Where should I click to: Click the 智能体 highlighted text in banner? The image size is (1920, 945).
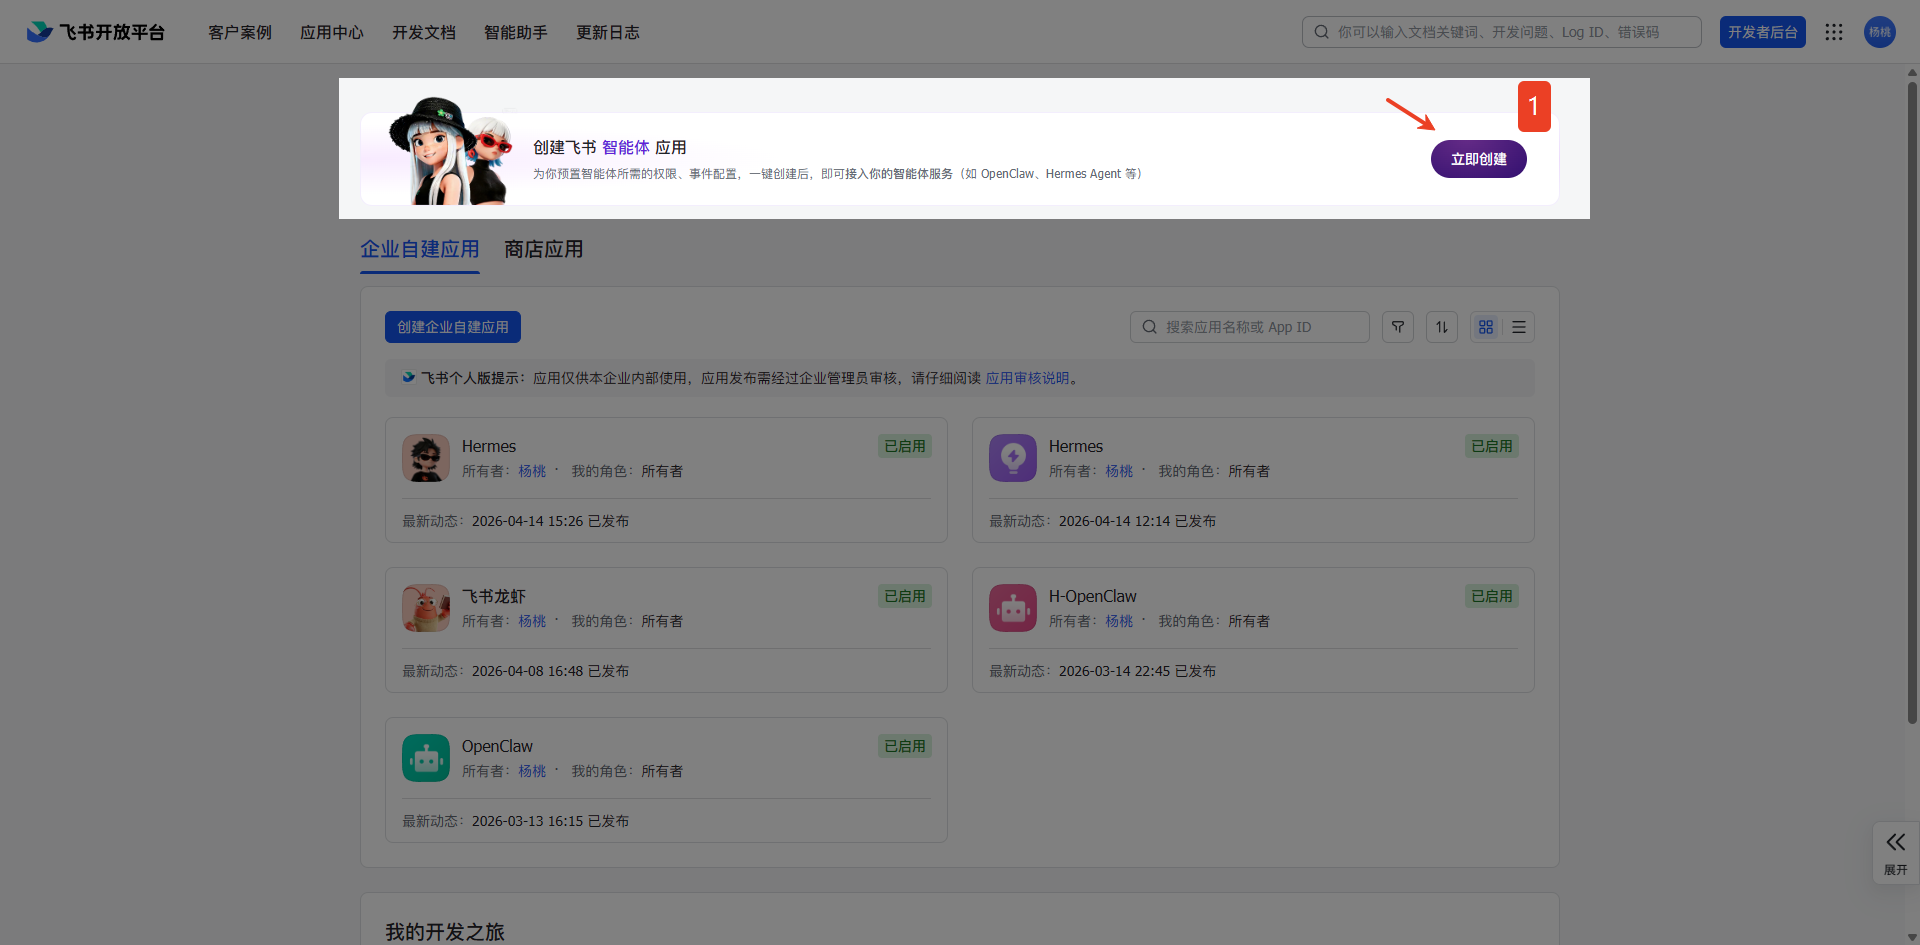point(626,147)
